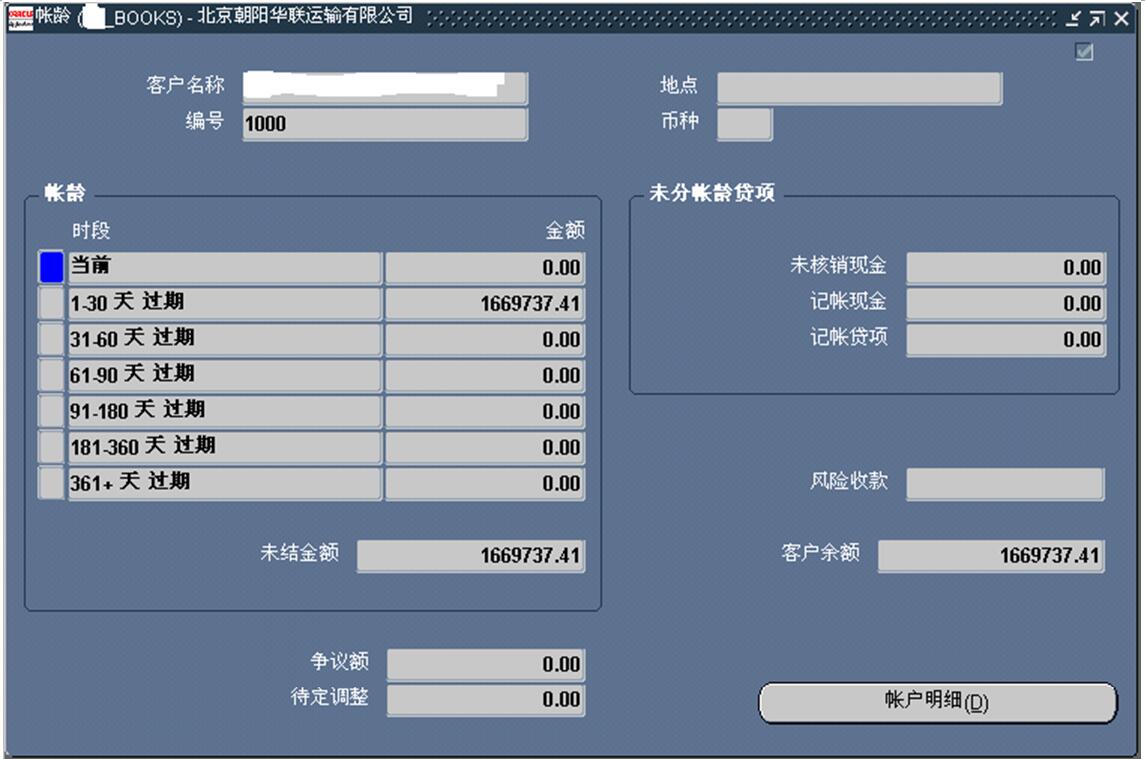Select the row indicator for 当前 period
Viewport: 1145px width, 763px height.
click(x=50, y=268)
